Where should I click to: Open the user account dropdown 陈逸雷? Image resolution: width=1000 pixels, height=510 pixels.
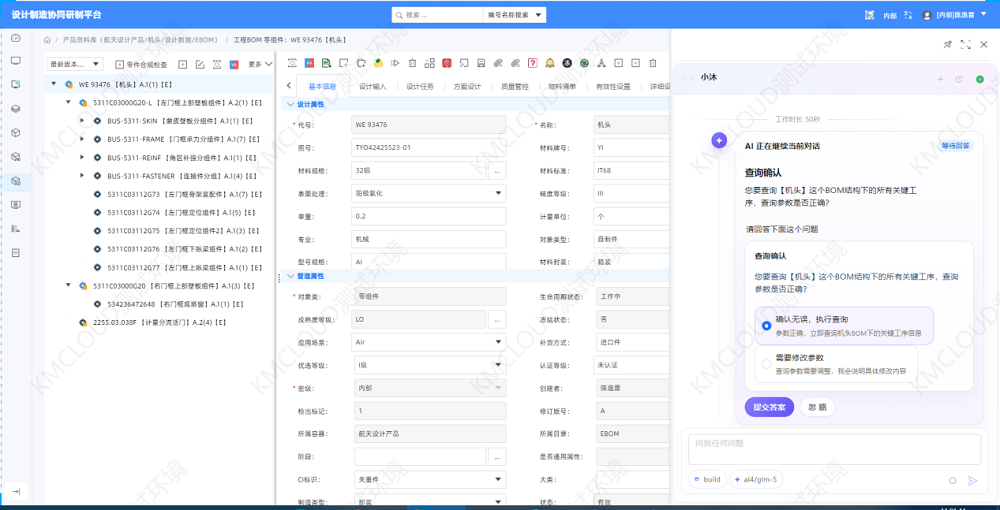tap(953, 15)
